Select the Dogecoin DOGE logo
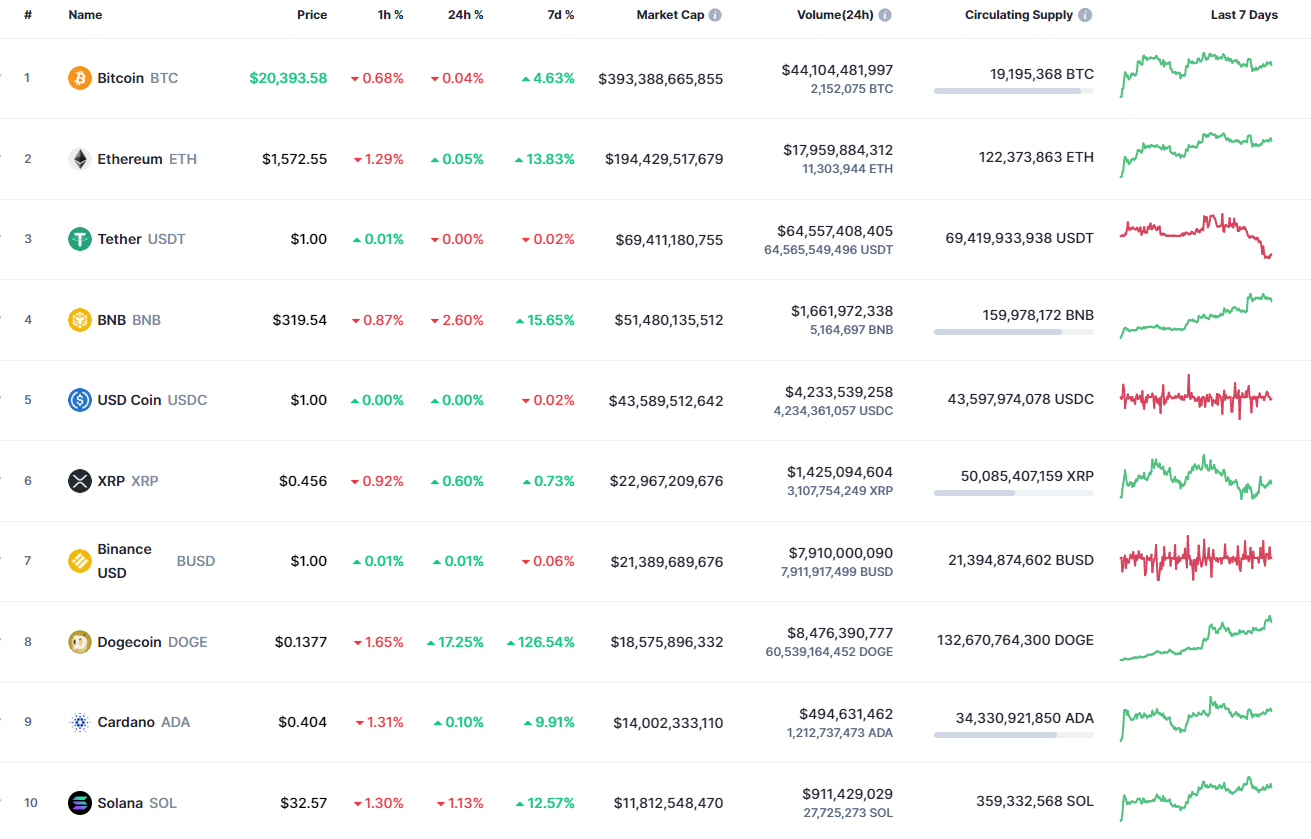Viewport: 1311px width, 839px height. 77,641
